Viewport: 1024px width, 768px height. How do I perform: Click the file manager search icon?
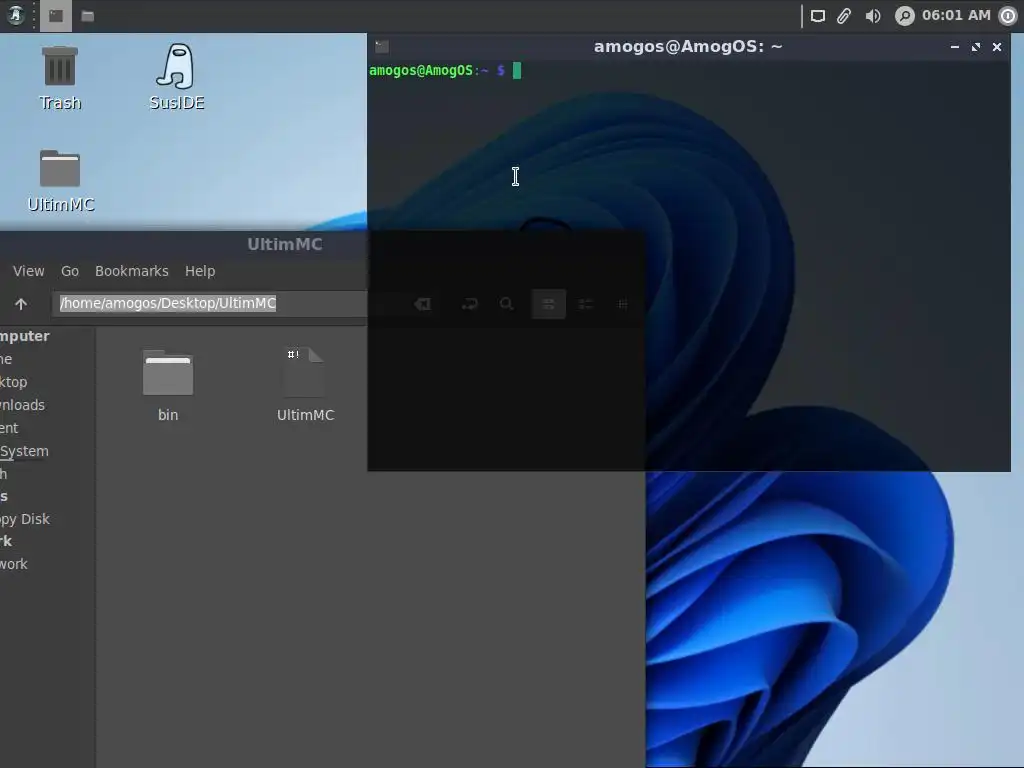506,304
